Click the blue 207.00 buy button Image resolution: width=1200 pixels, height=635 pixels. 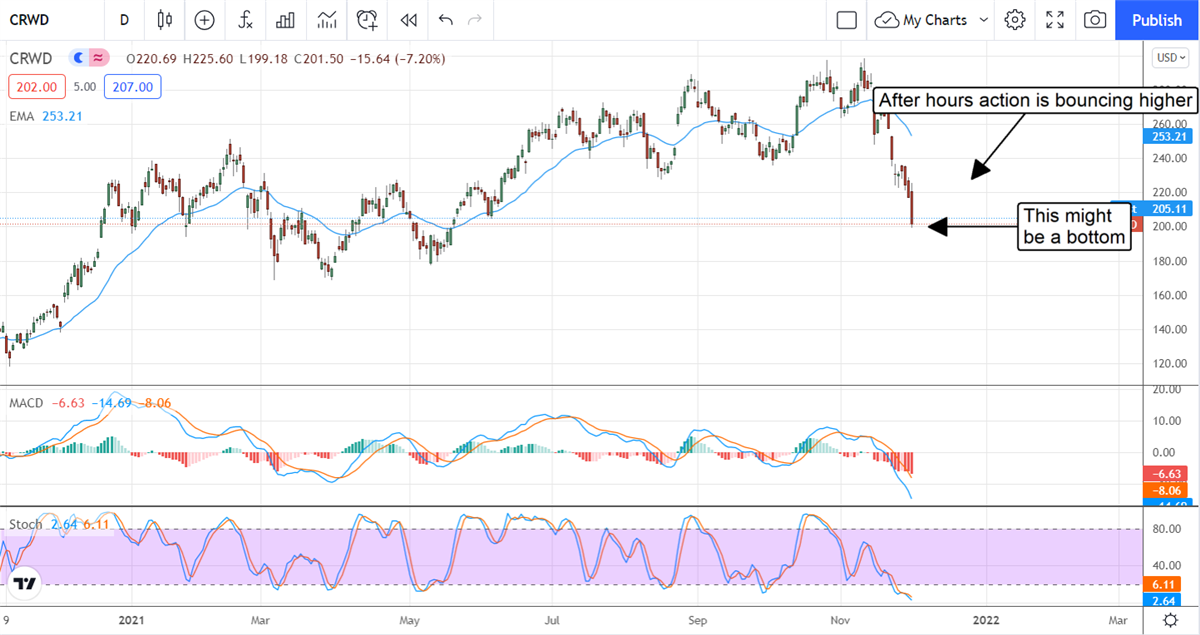click(x=132, y=87)
